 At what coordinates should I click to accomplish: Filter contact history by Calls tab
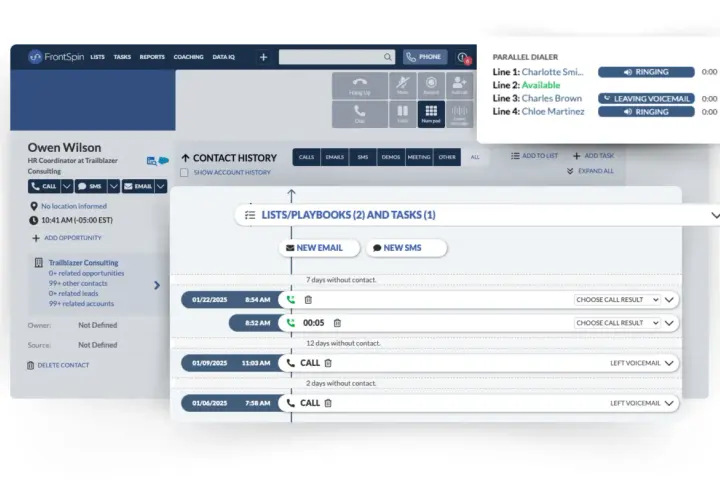[x=306, y=157]
